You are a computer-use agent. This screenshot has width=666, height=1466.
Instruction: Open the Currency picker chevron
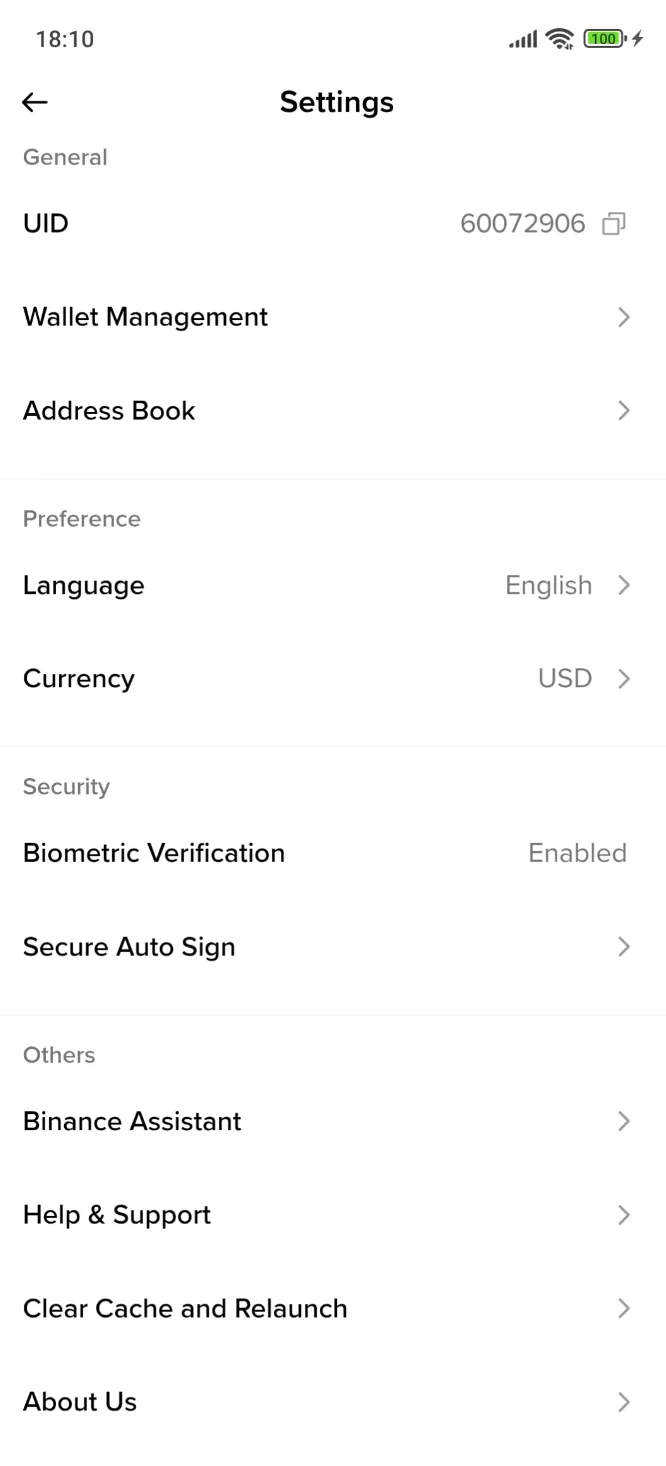(x=624, y=678)
